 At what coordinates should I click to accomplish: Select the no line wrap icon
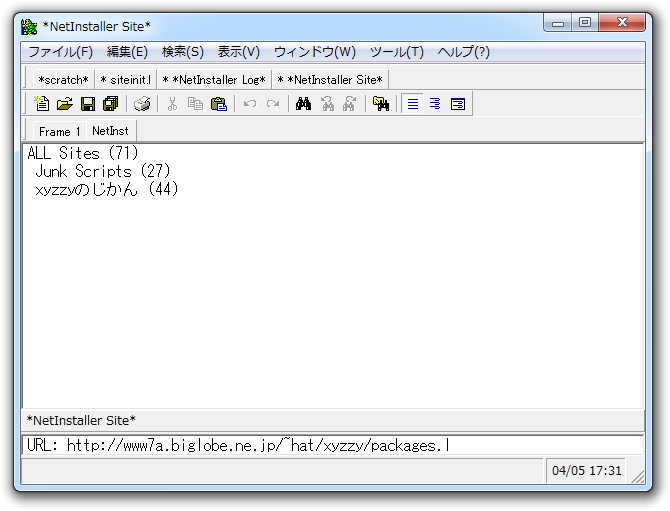coord(413,104)
